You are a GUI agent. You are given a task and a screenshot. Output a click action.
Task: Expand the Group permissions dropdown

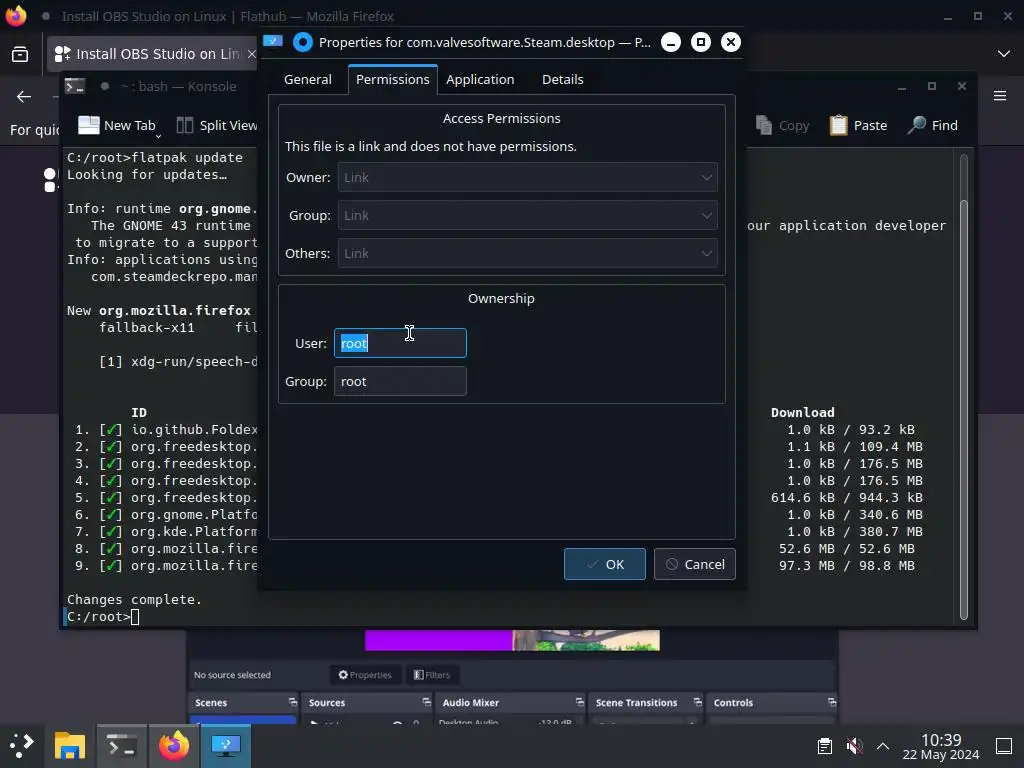coord(527,216)
